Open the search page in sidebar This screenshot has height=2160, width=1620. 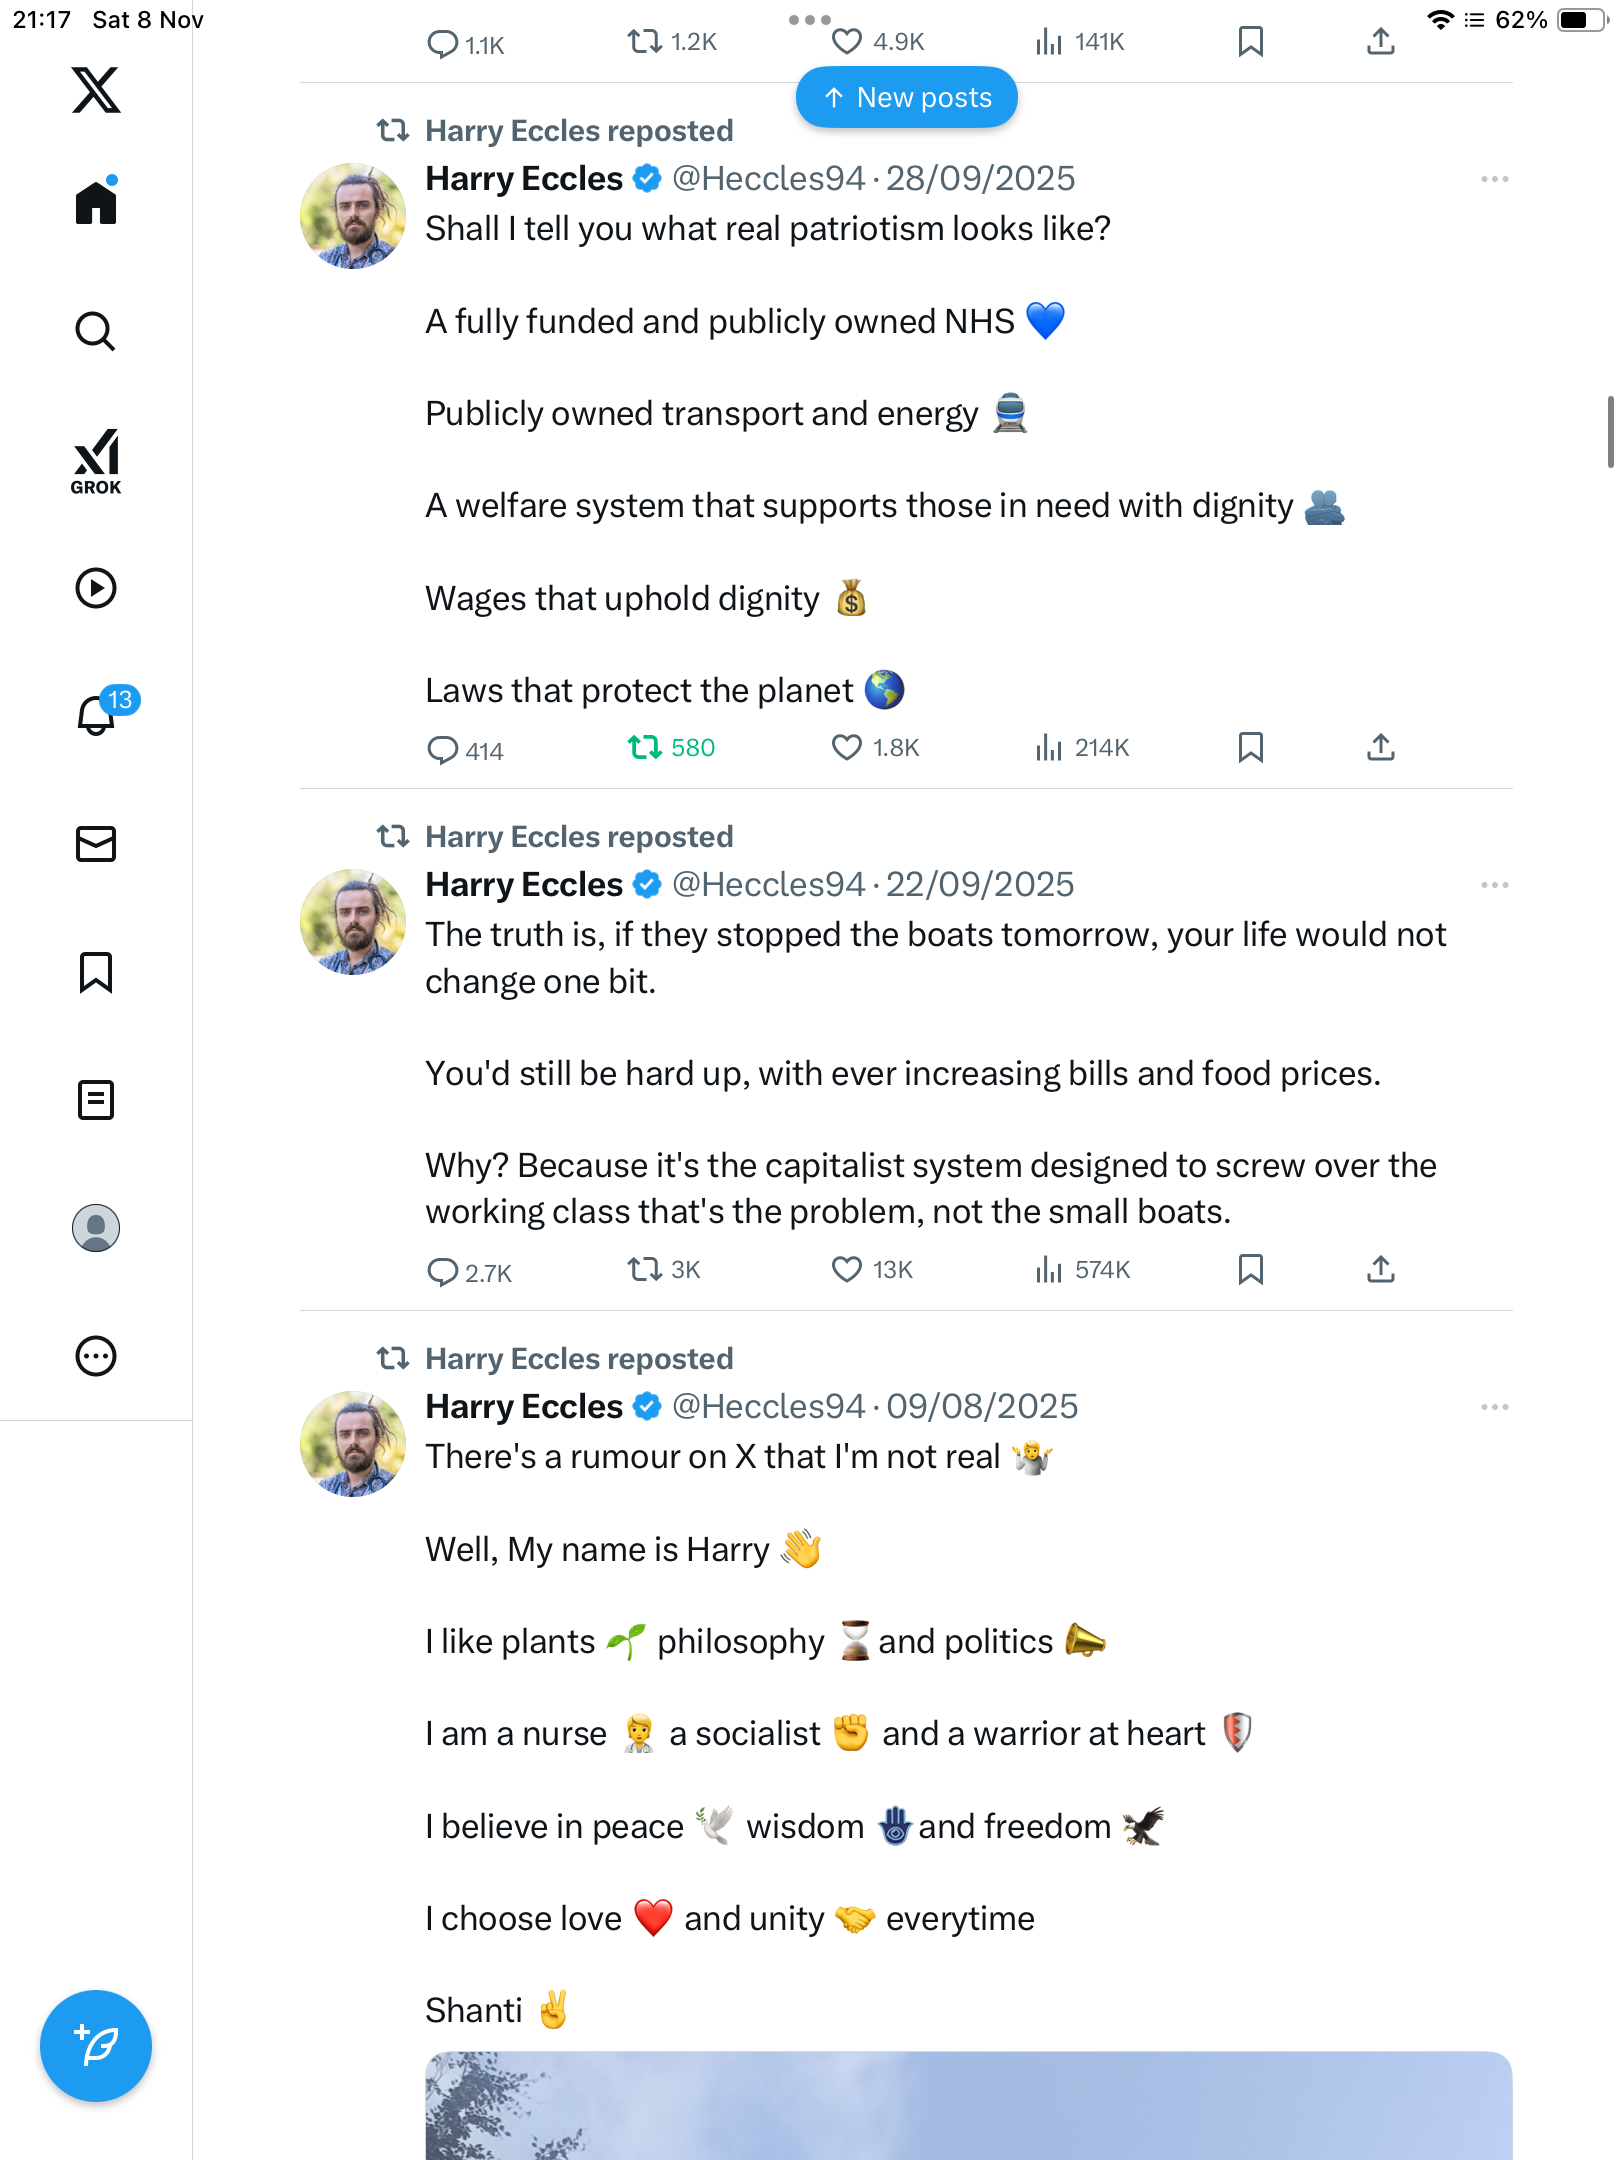[96, 331]
